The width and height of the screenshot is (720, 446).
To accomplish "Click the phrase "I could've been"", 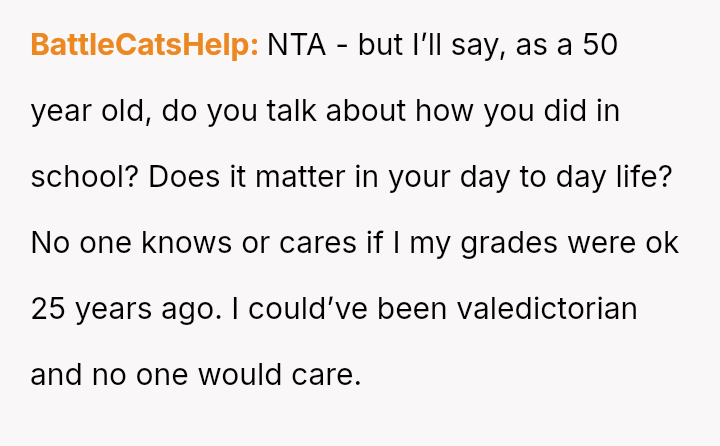I will [x=340, y=309].
